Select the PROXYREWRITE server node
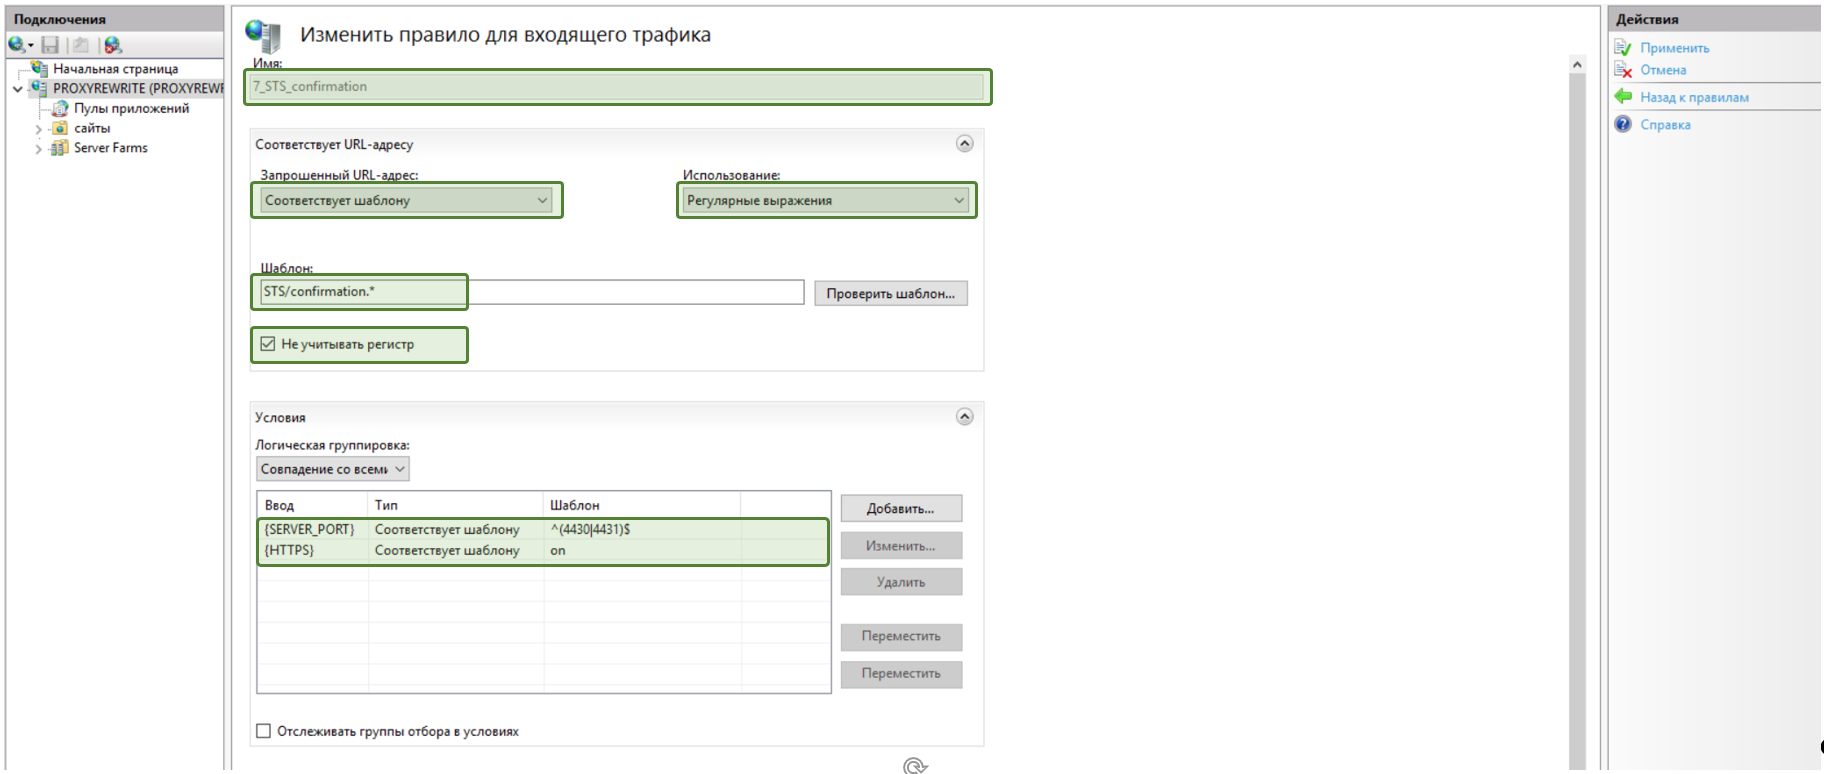 [138, 88]
